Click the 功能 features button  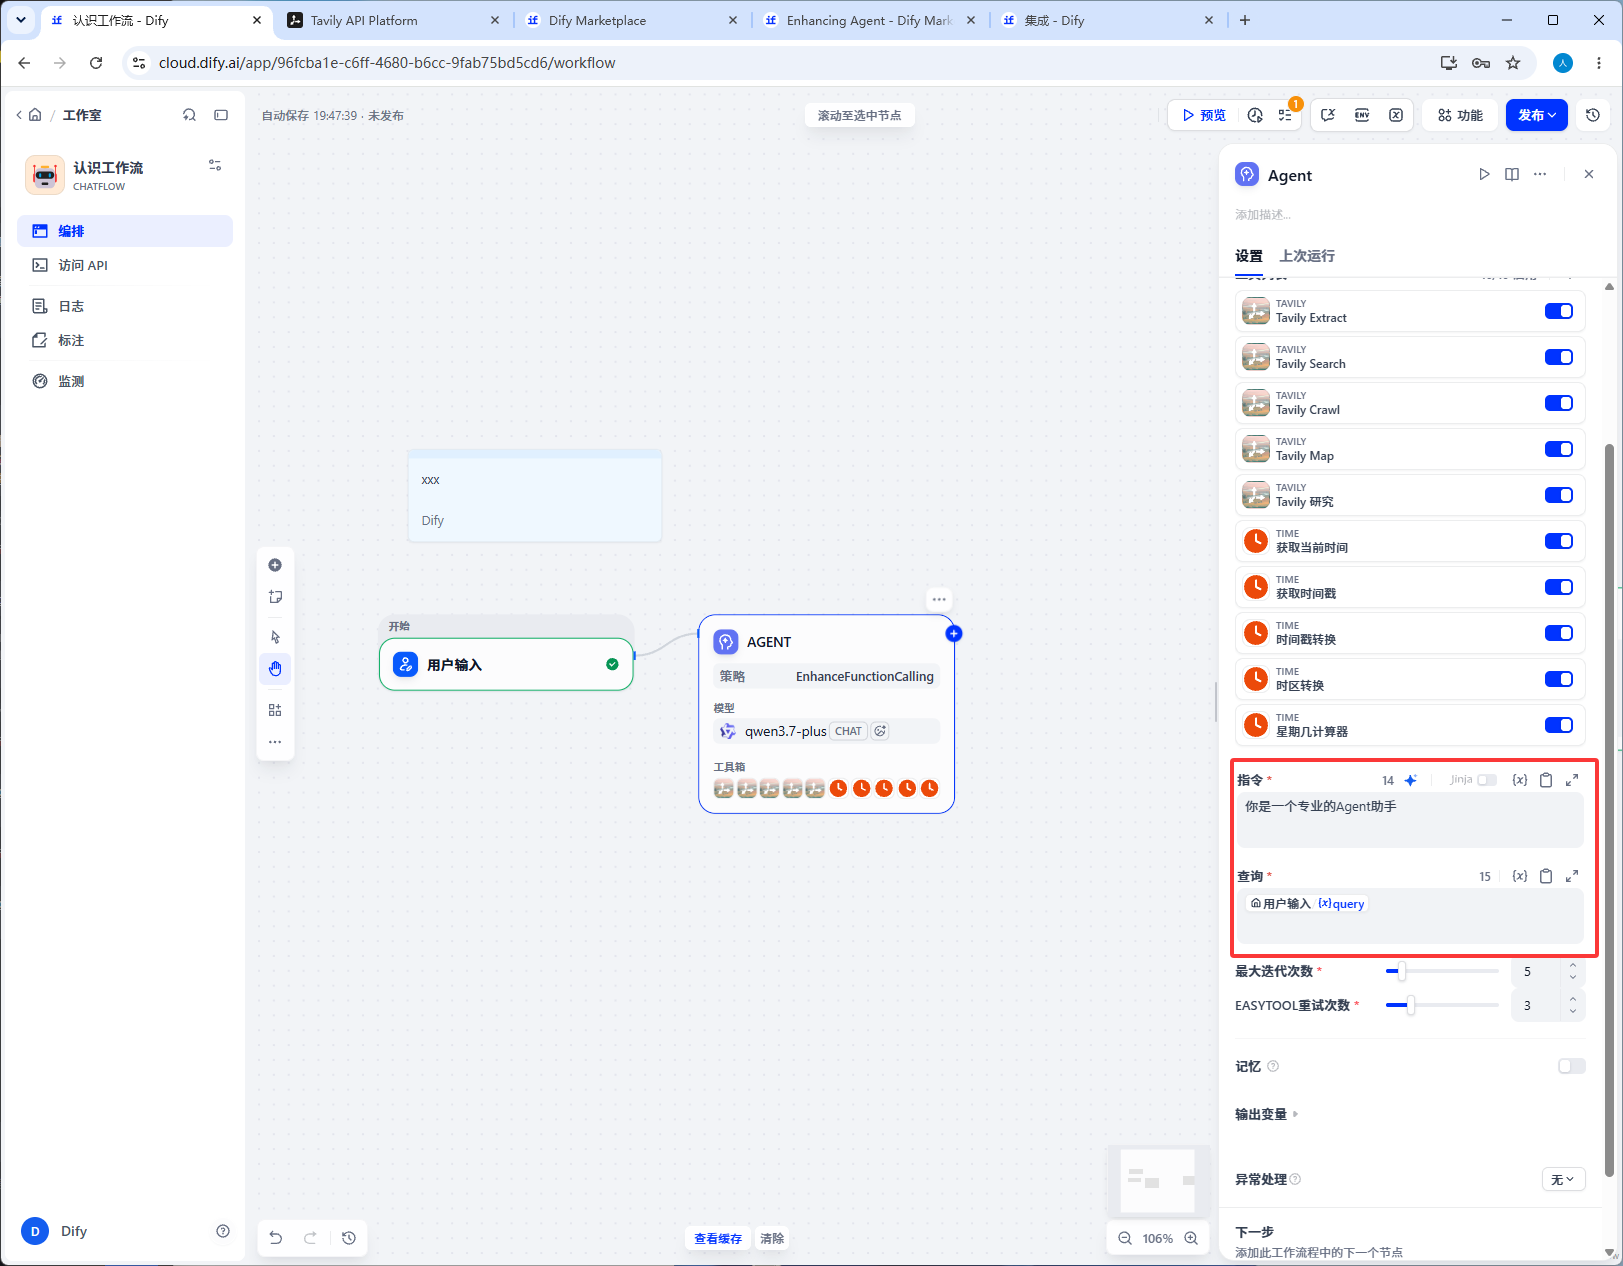pos(1461,115)
